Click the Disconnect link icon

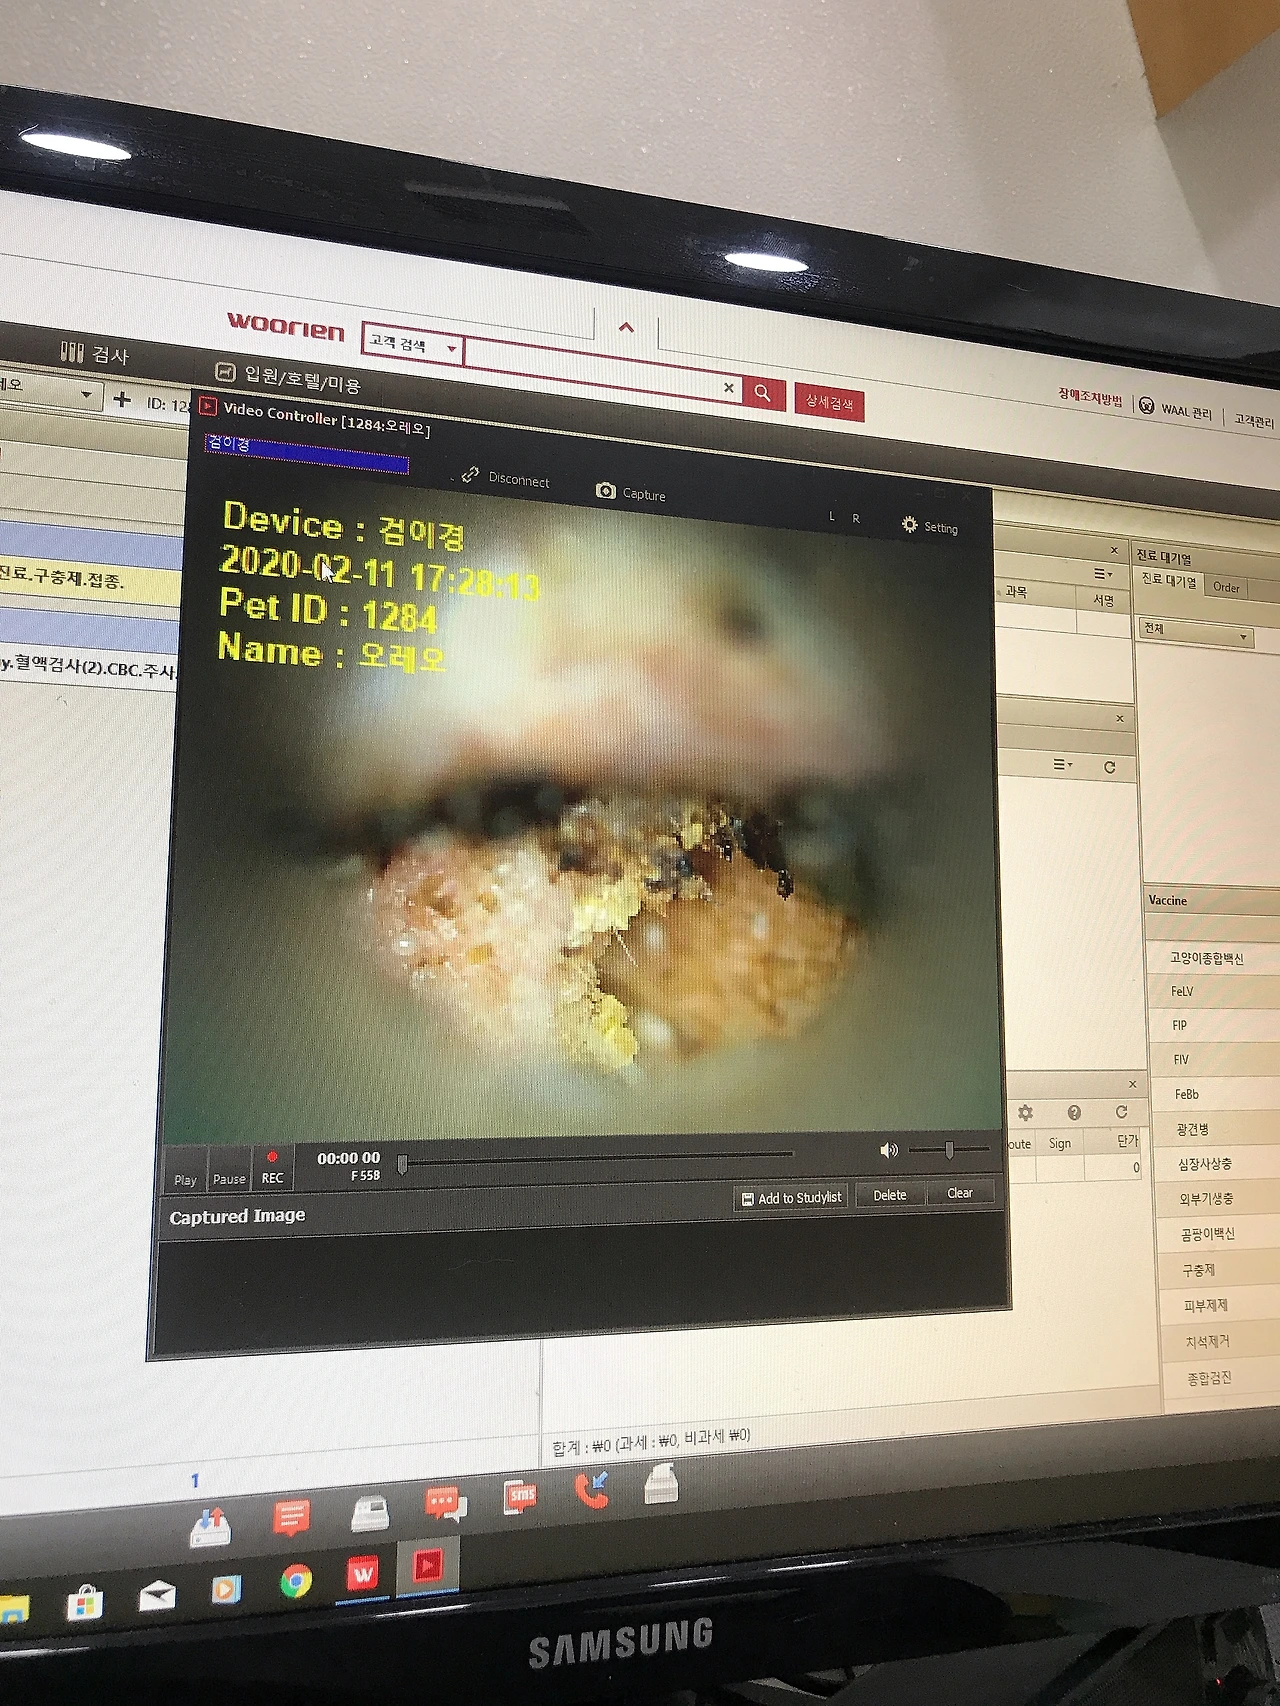pos(470,475)
